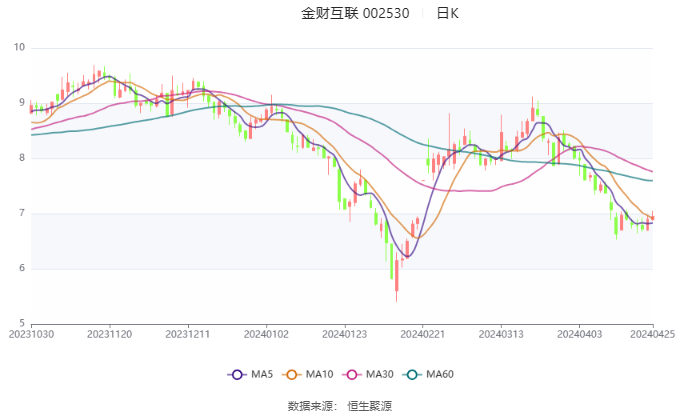Select the 20240425 date axis marker
The image size is (680, 413).
pos(652,334)
